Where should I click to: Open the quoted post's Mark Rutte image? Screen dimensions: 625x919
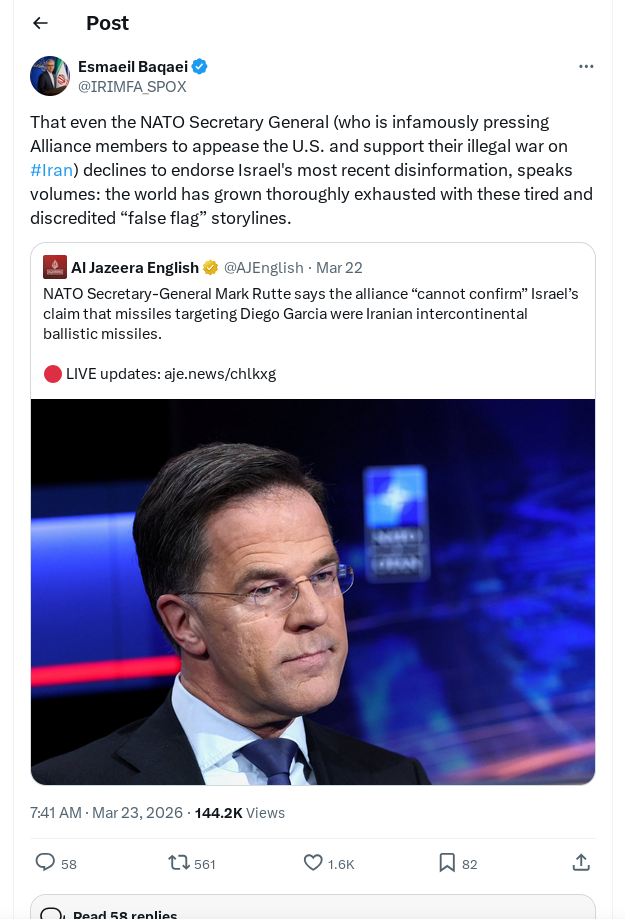[x=313, y=591]
